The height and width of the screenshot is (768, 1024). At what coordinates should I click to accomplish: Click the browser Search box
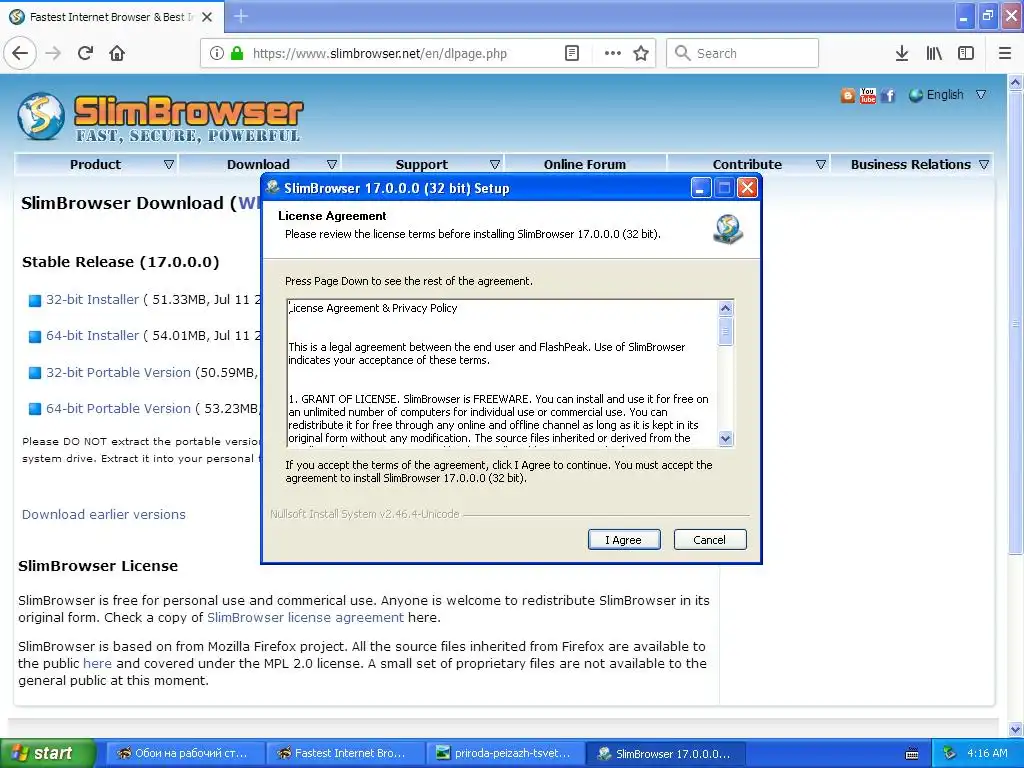tap(743, 53)
